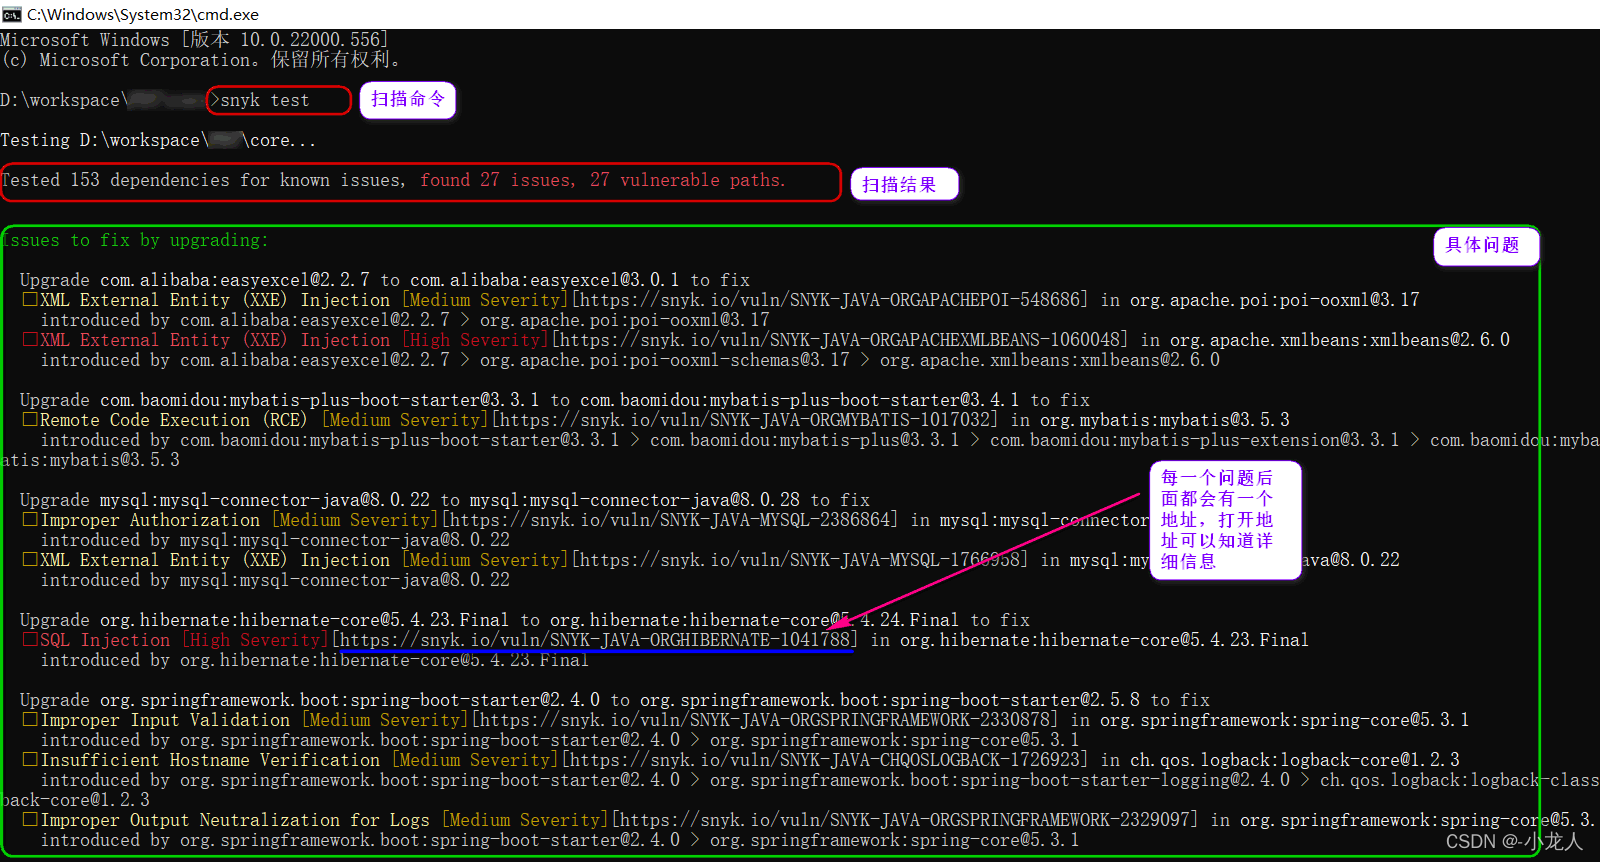The image size is (1600, 862).
Task: Click the 'Improper Output Neutralization for Logs' title
Action: (235, 820)
